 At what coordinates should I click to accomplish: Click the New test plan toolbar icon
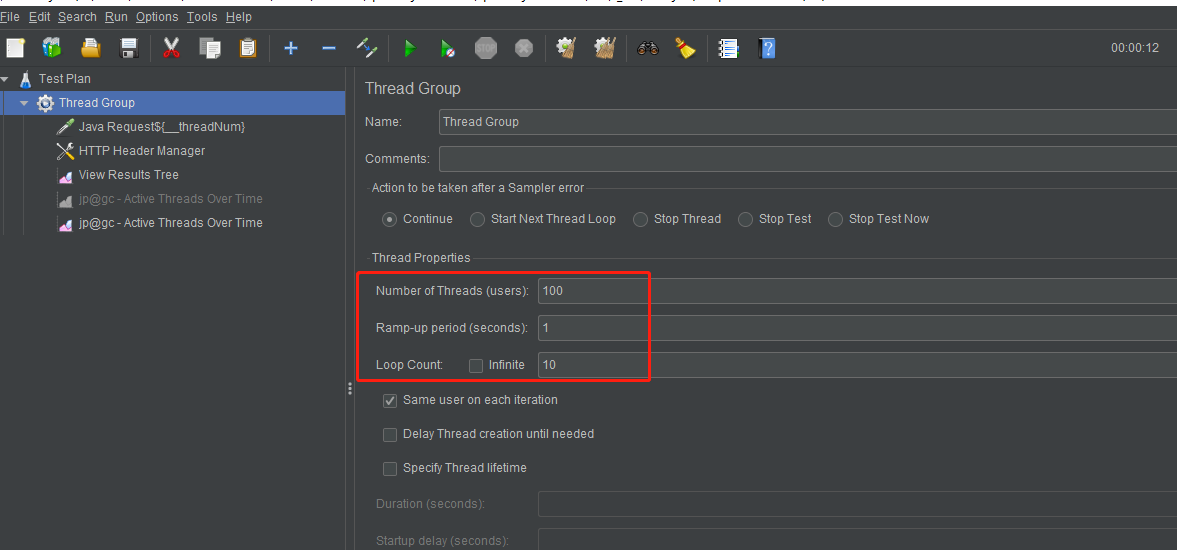click(x=15, y=49)
